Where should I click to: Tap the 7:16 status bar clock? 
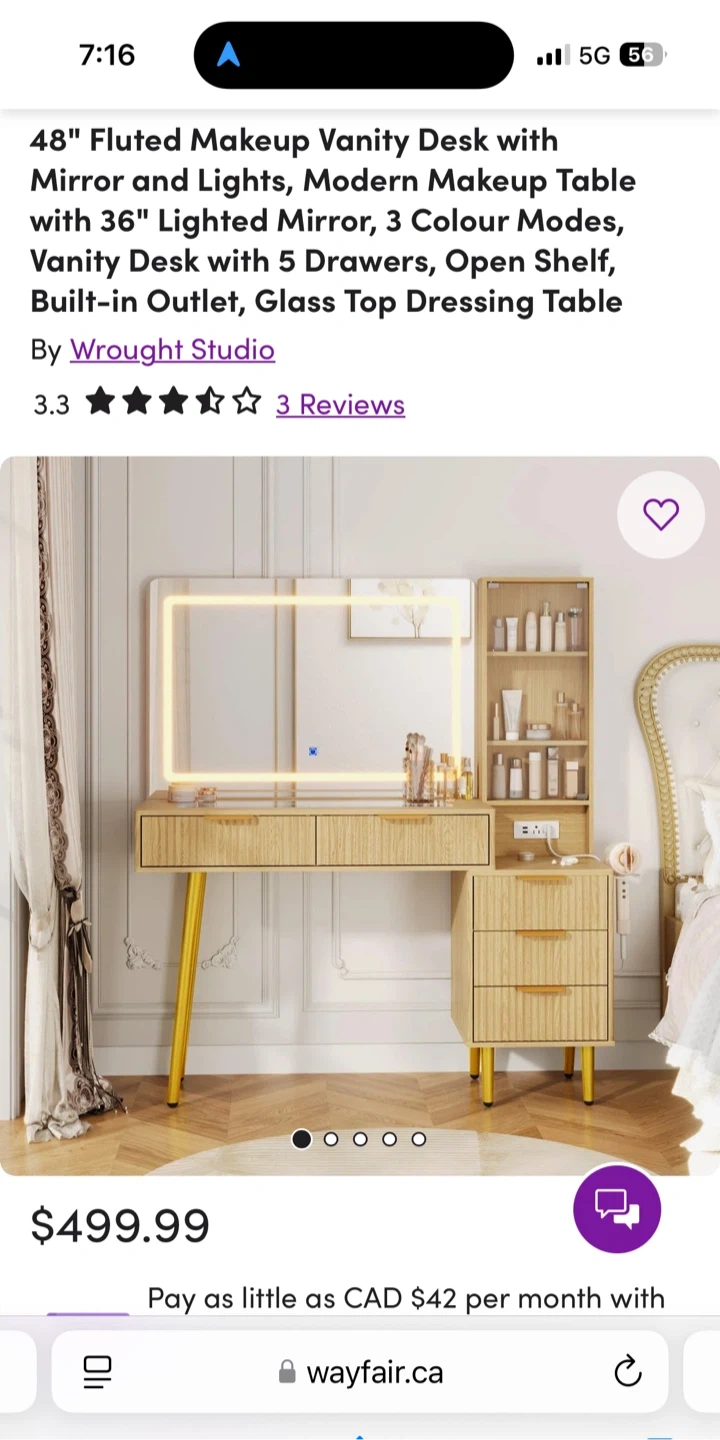point(107,55)
